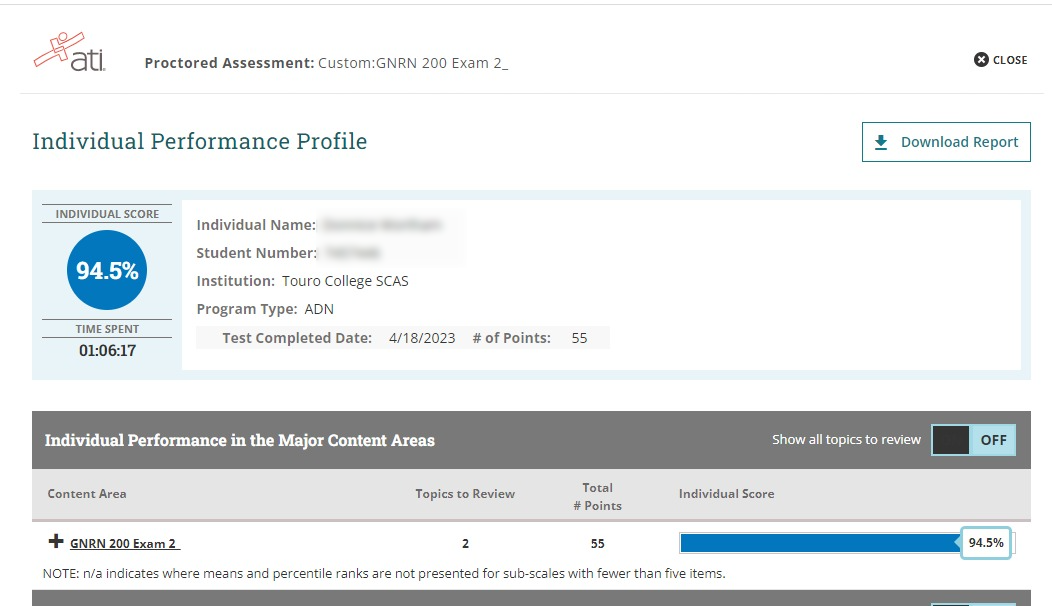Click the close X icon
This screenshot has height=606, width=1052.
(x=981, y=60)
